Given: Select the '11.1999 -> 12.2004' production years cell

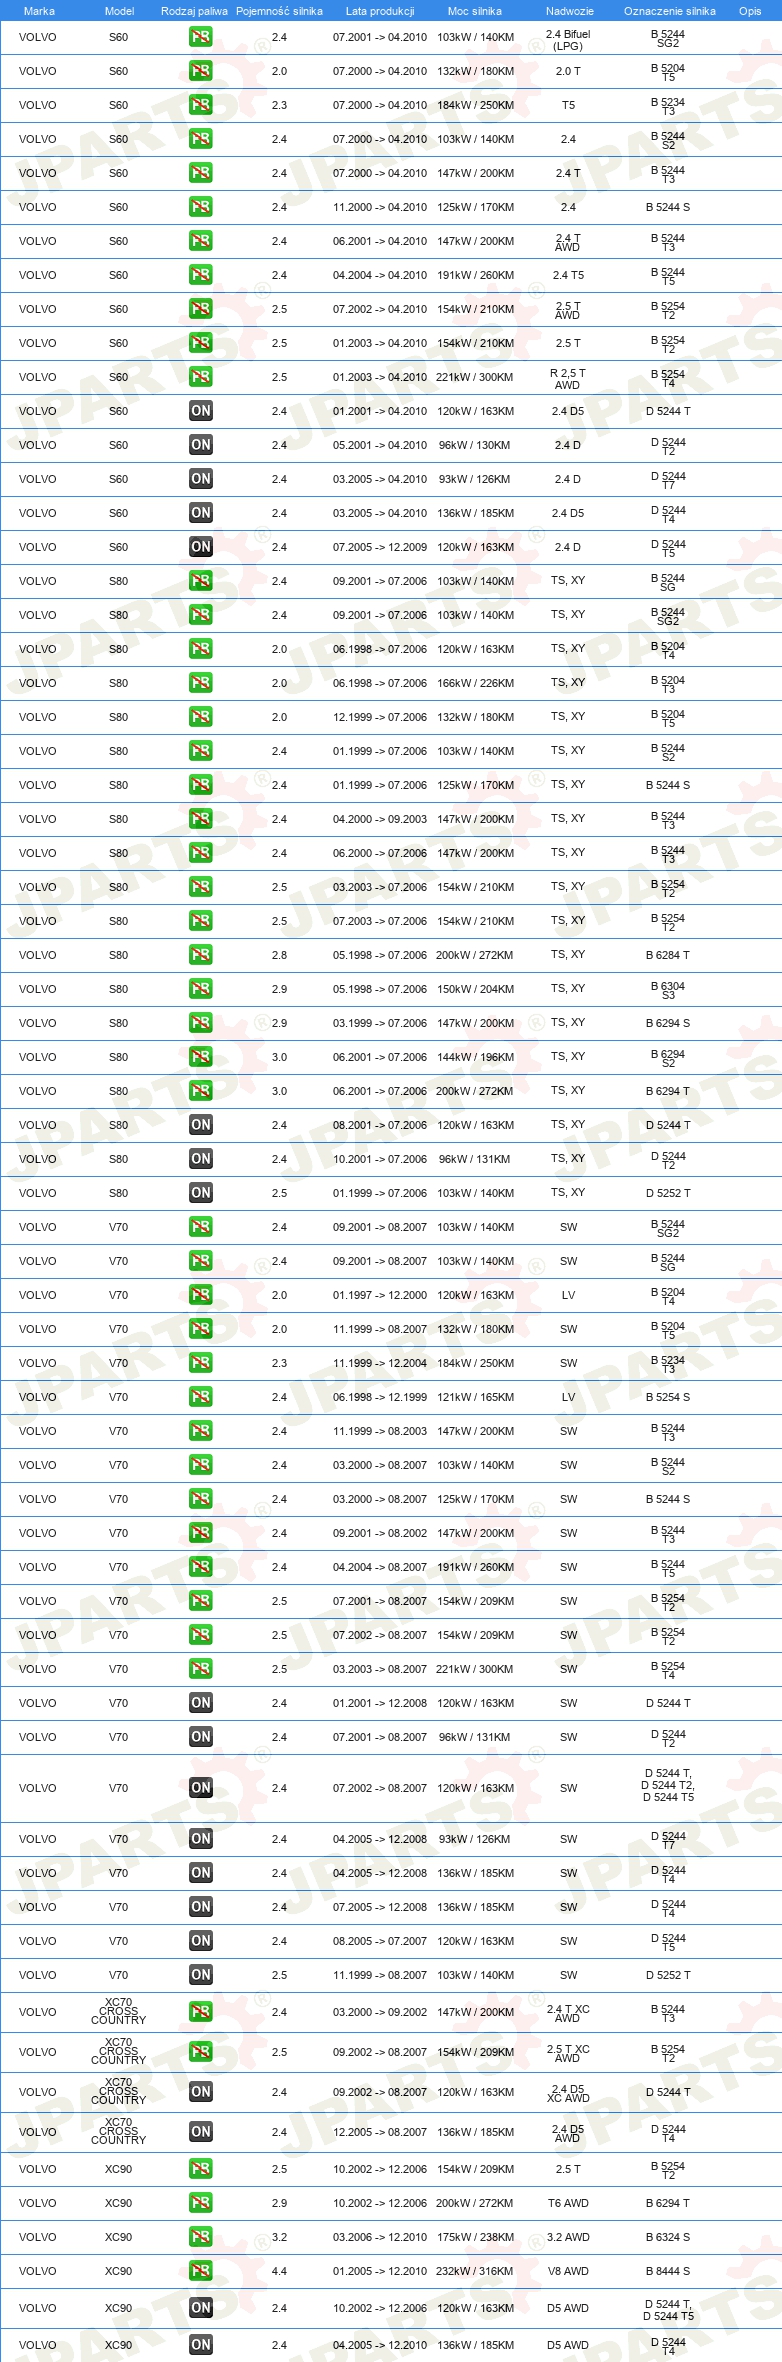Looking at the screenshot, I should pos(380,1363).
